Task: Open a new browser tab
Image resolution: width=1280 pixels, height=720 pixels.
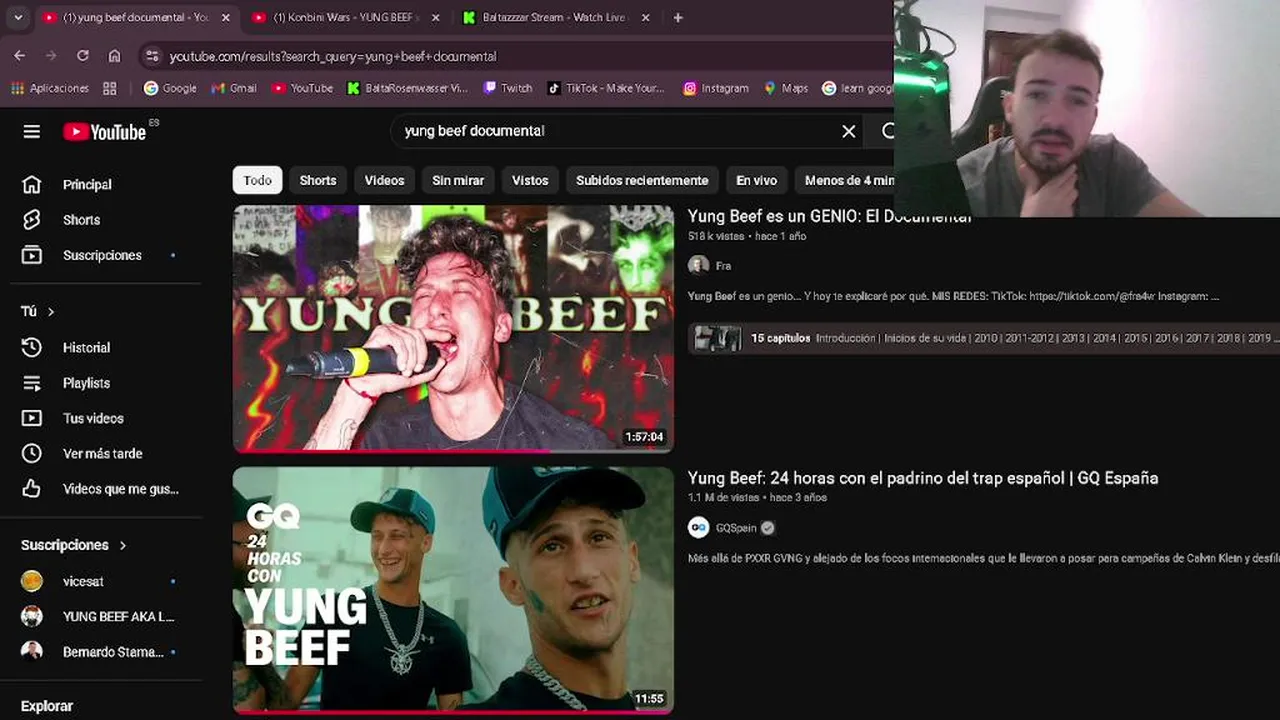Action: (678, 18)
